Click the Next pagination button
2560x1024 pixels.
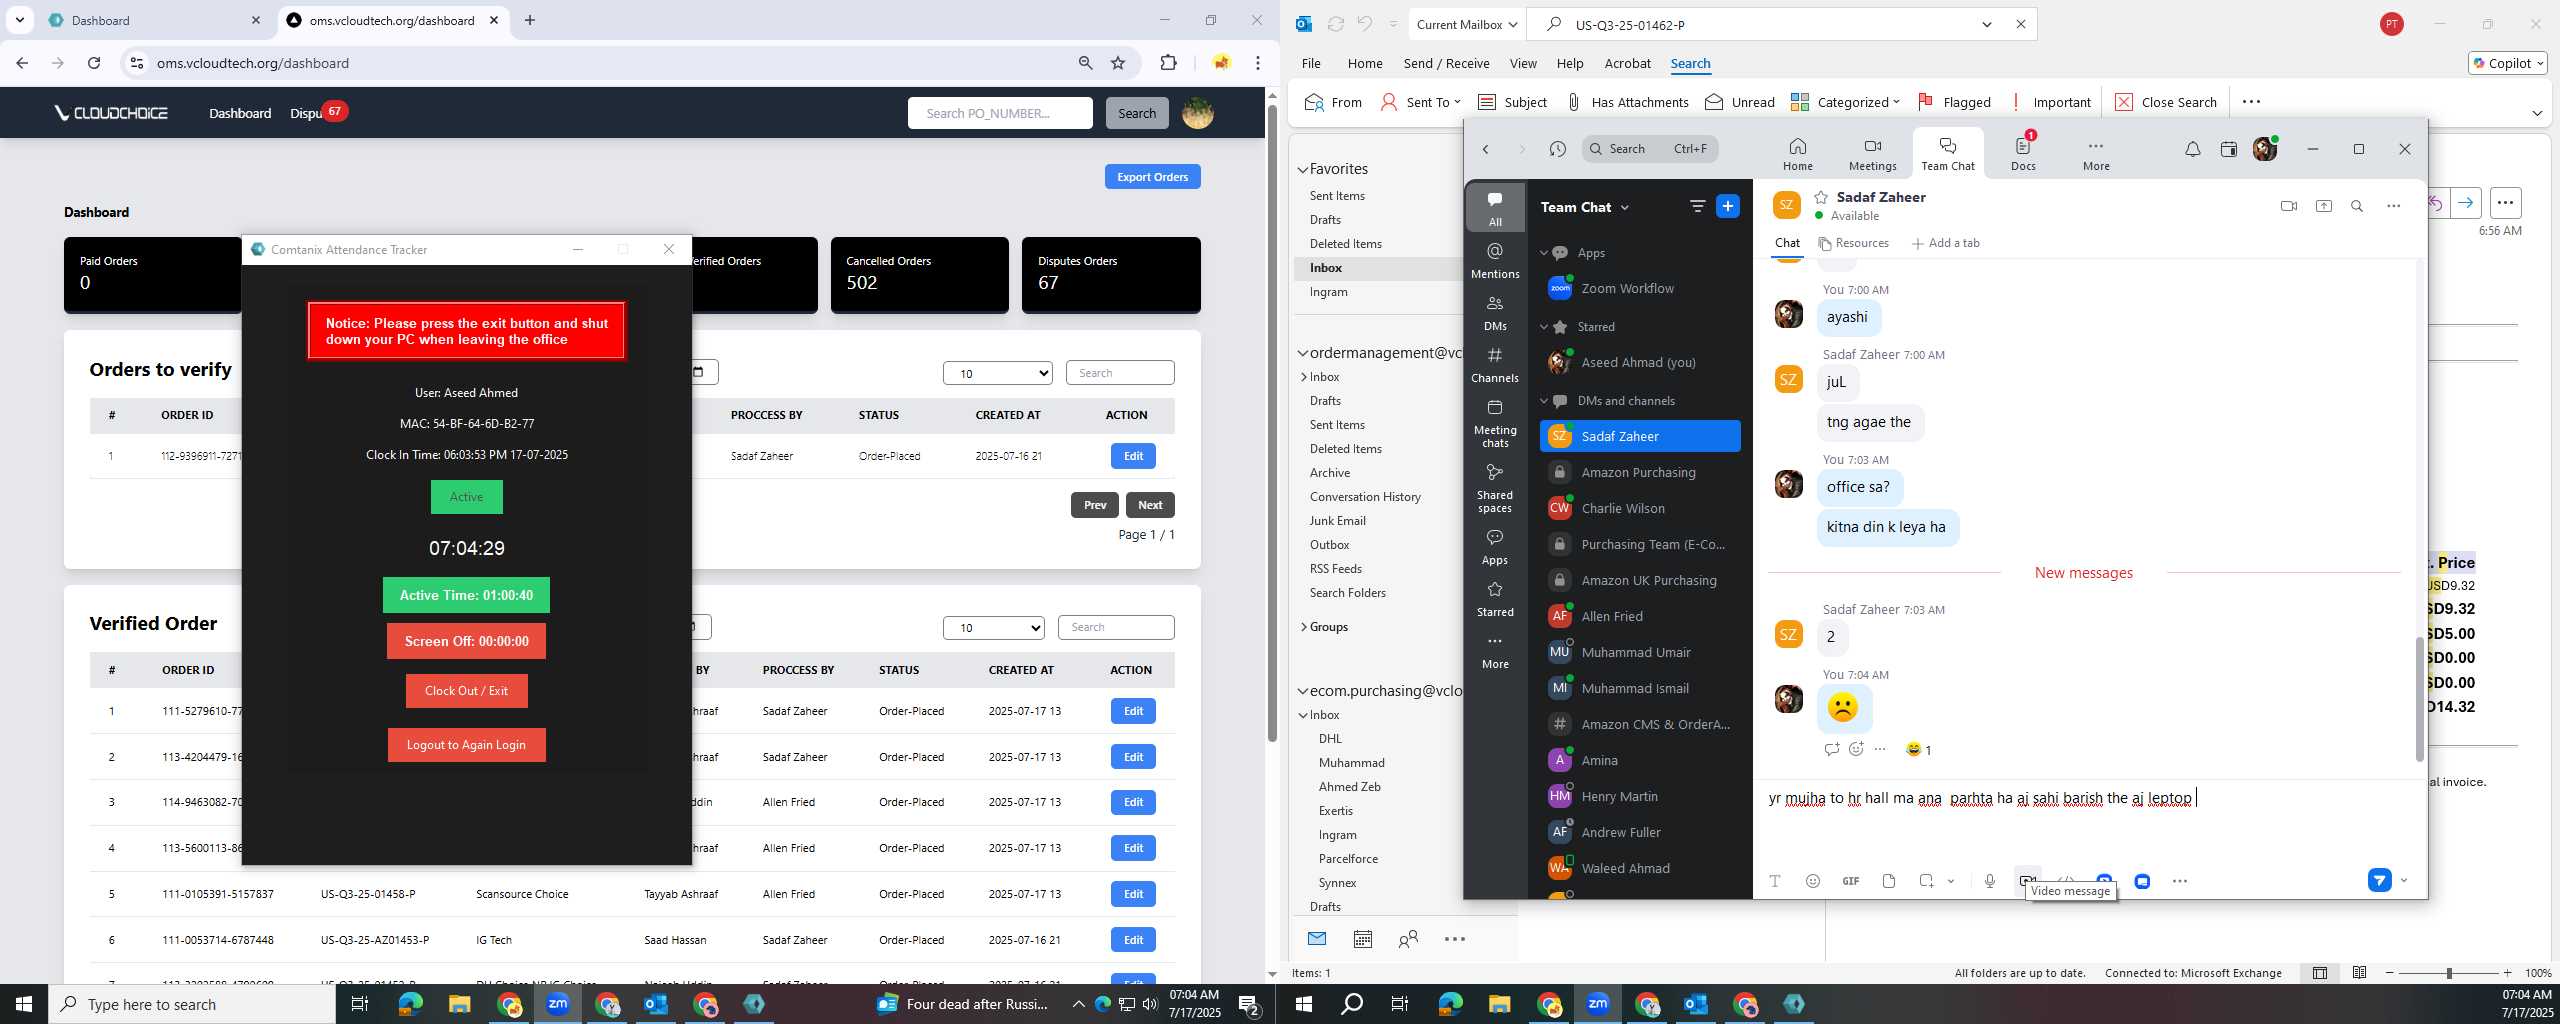[1150, 505]
